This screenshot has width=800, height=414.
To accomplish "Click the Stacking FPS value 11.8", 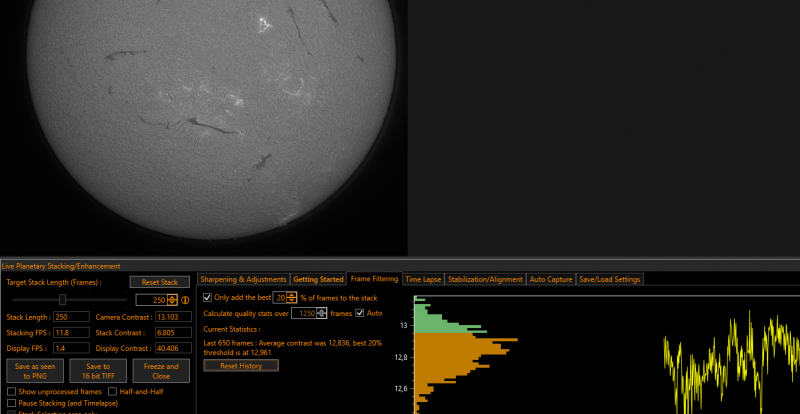I will (x=71, y=333).
